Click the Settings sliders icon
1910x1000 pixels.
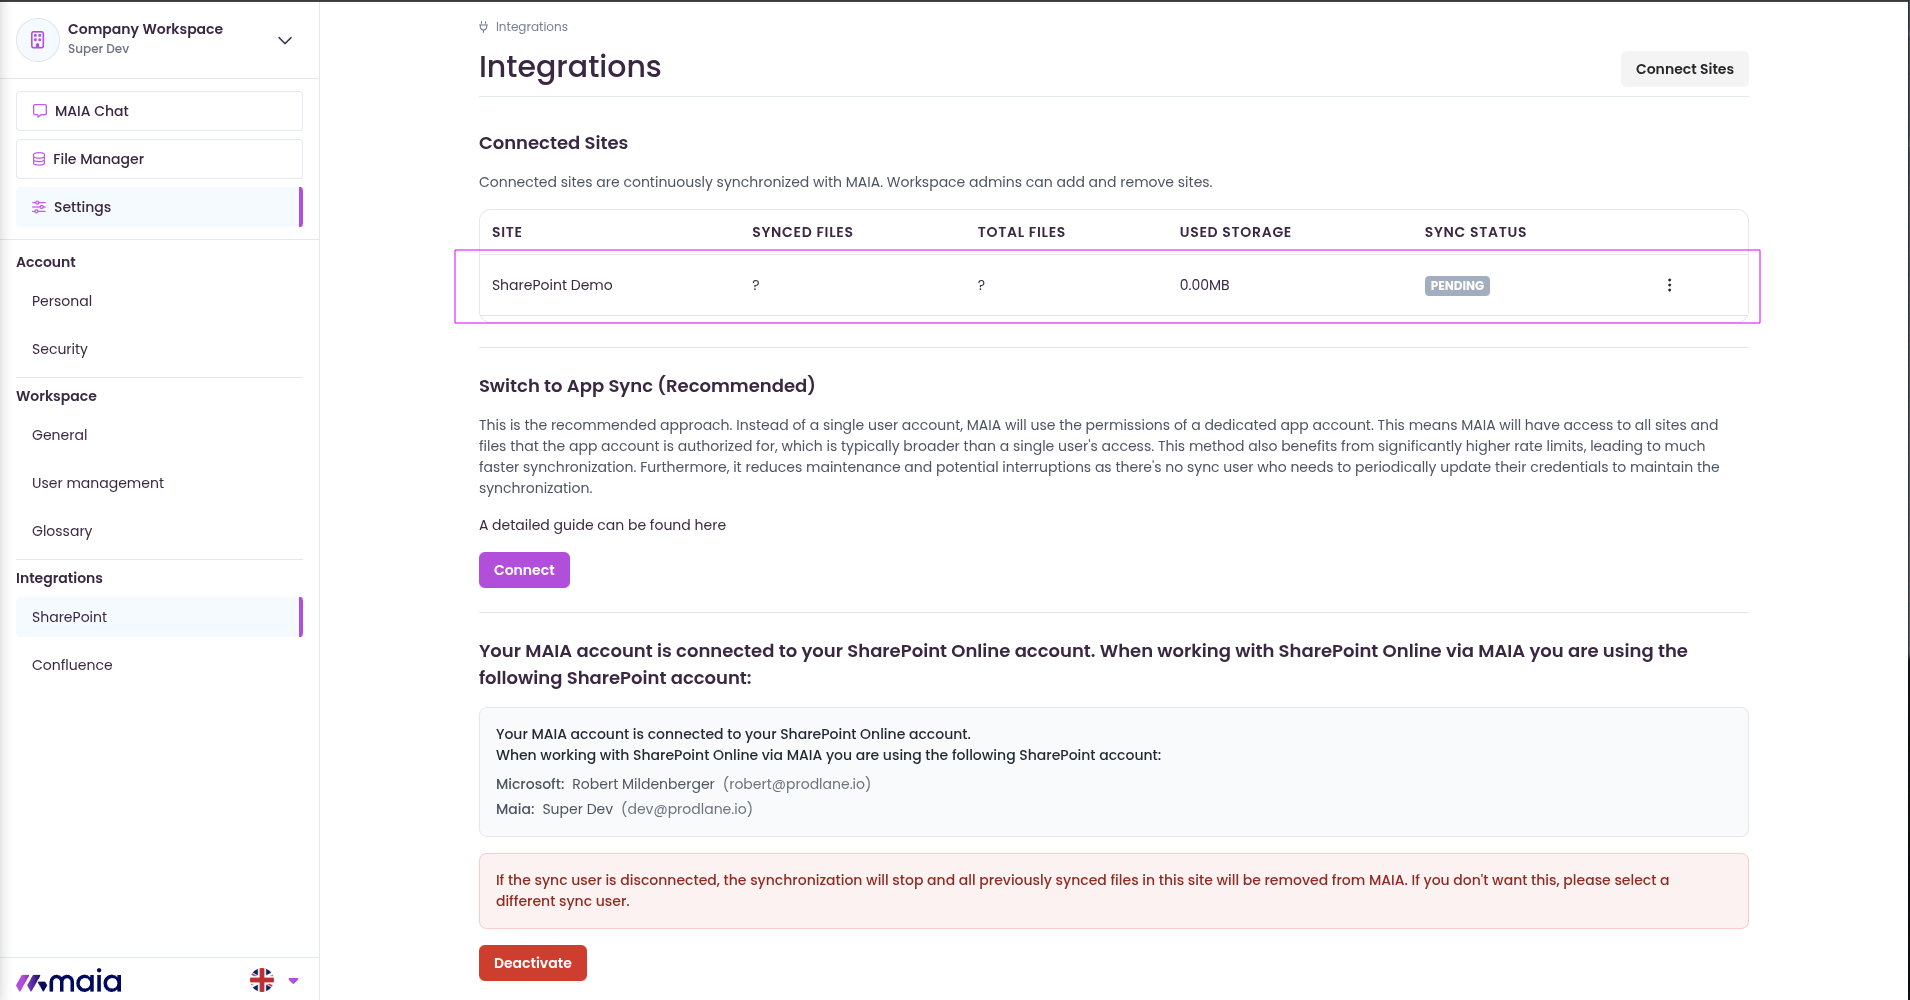[39, 207]
